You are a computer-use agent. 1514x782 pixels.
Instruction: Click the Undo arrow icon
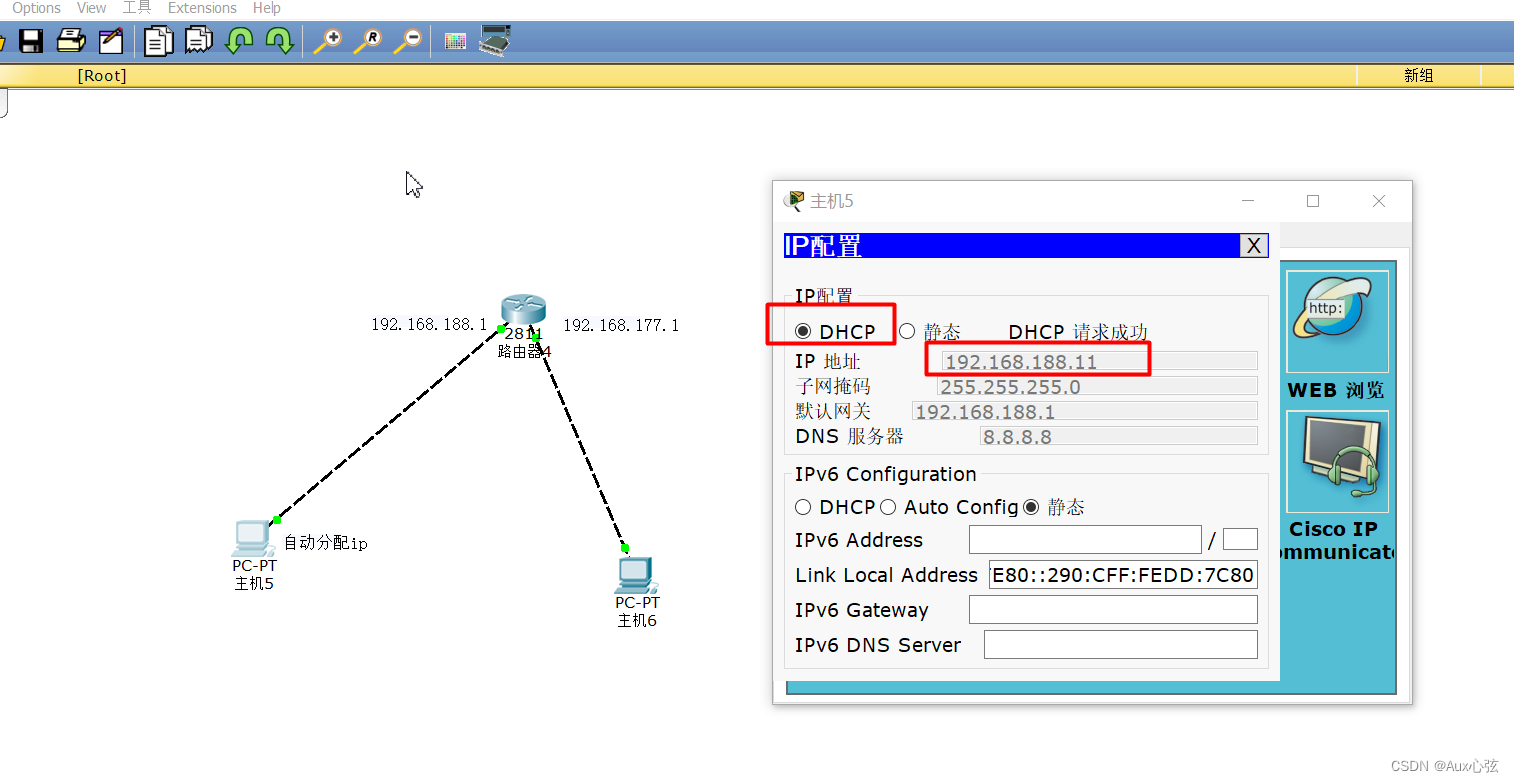click(240, 40)
